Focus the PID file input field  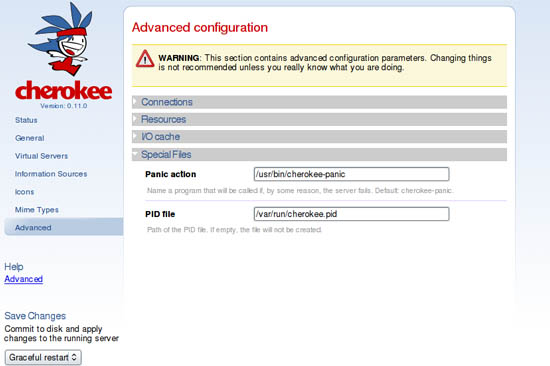coord(351,214)
